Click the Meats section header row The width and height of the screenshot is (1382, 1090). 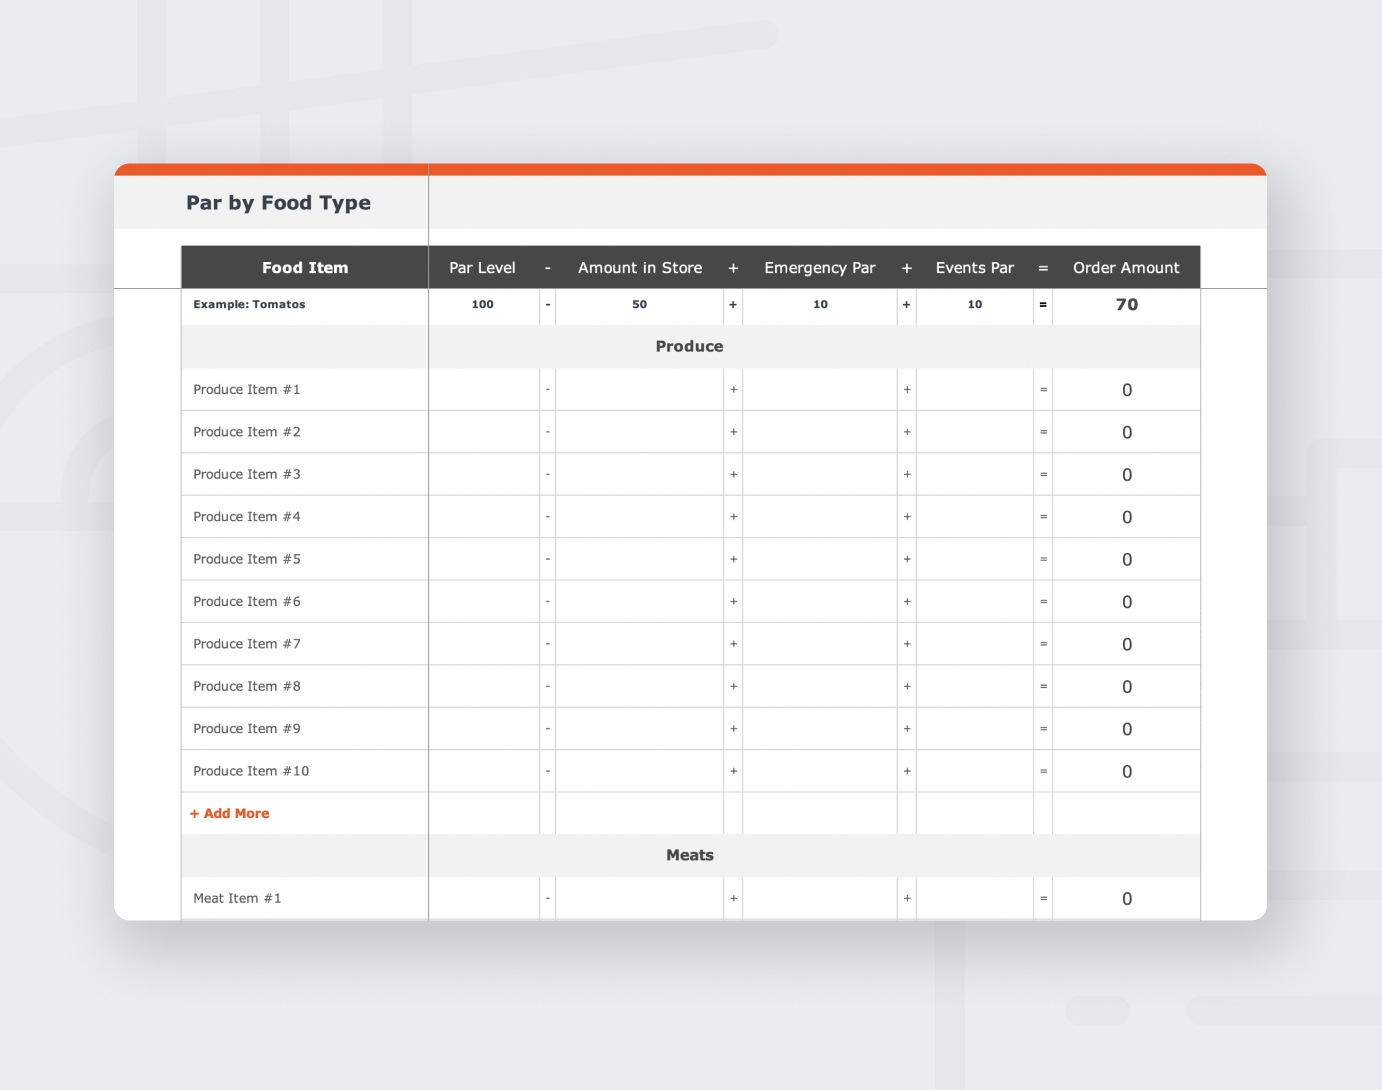pyautogui.click(x=689, y=855)
